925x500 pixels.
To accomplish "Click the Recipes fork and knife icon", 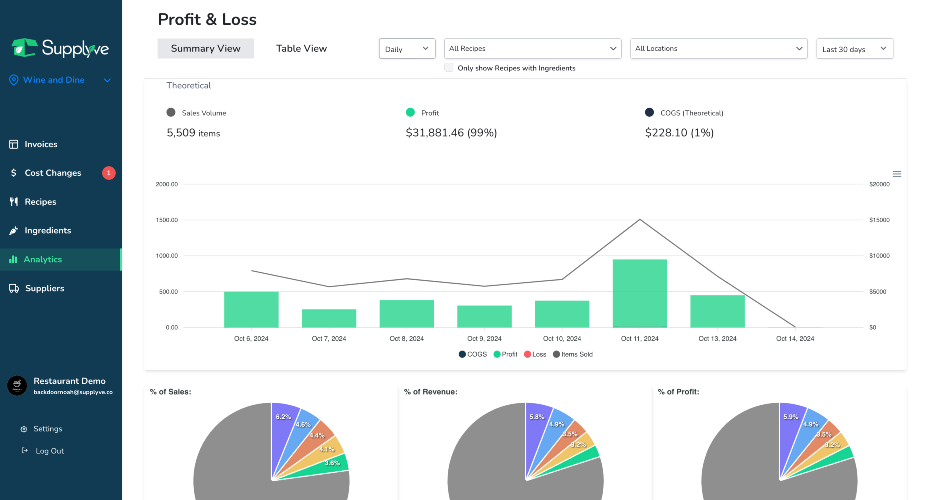I will 14,202.
